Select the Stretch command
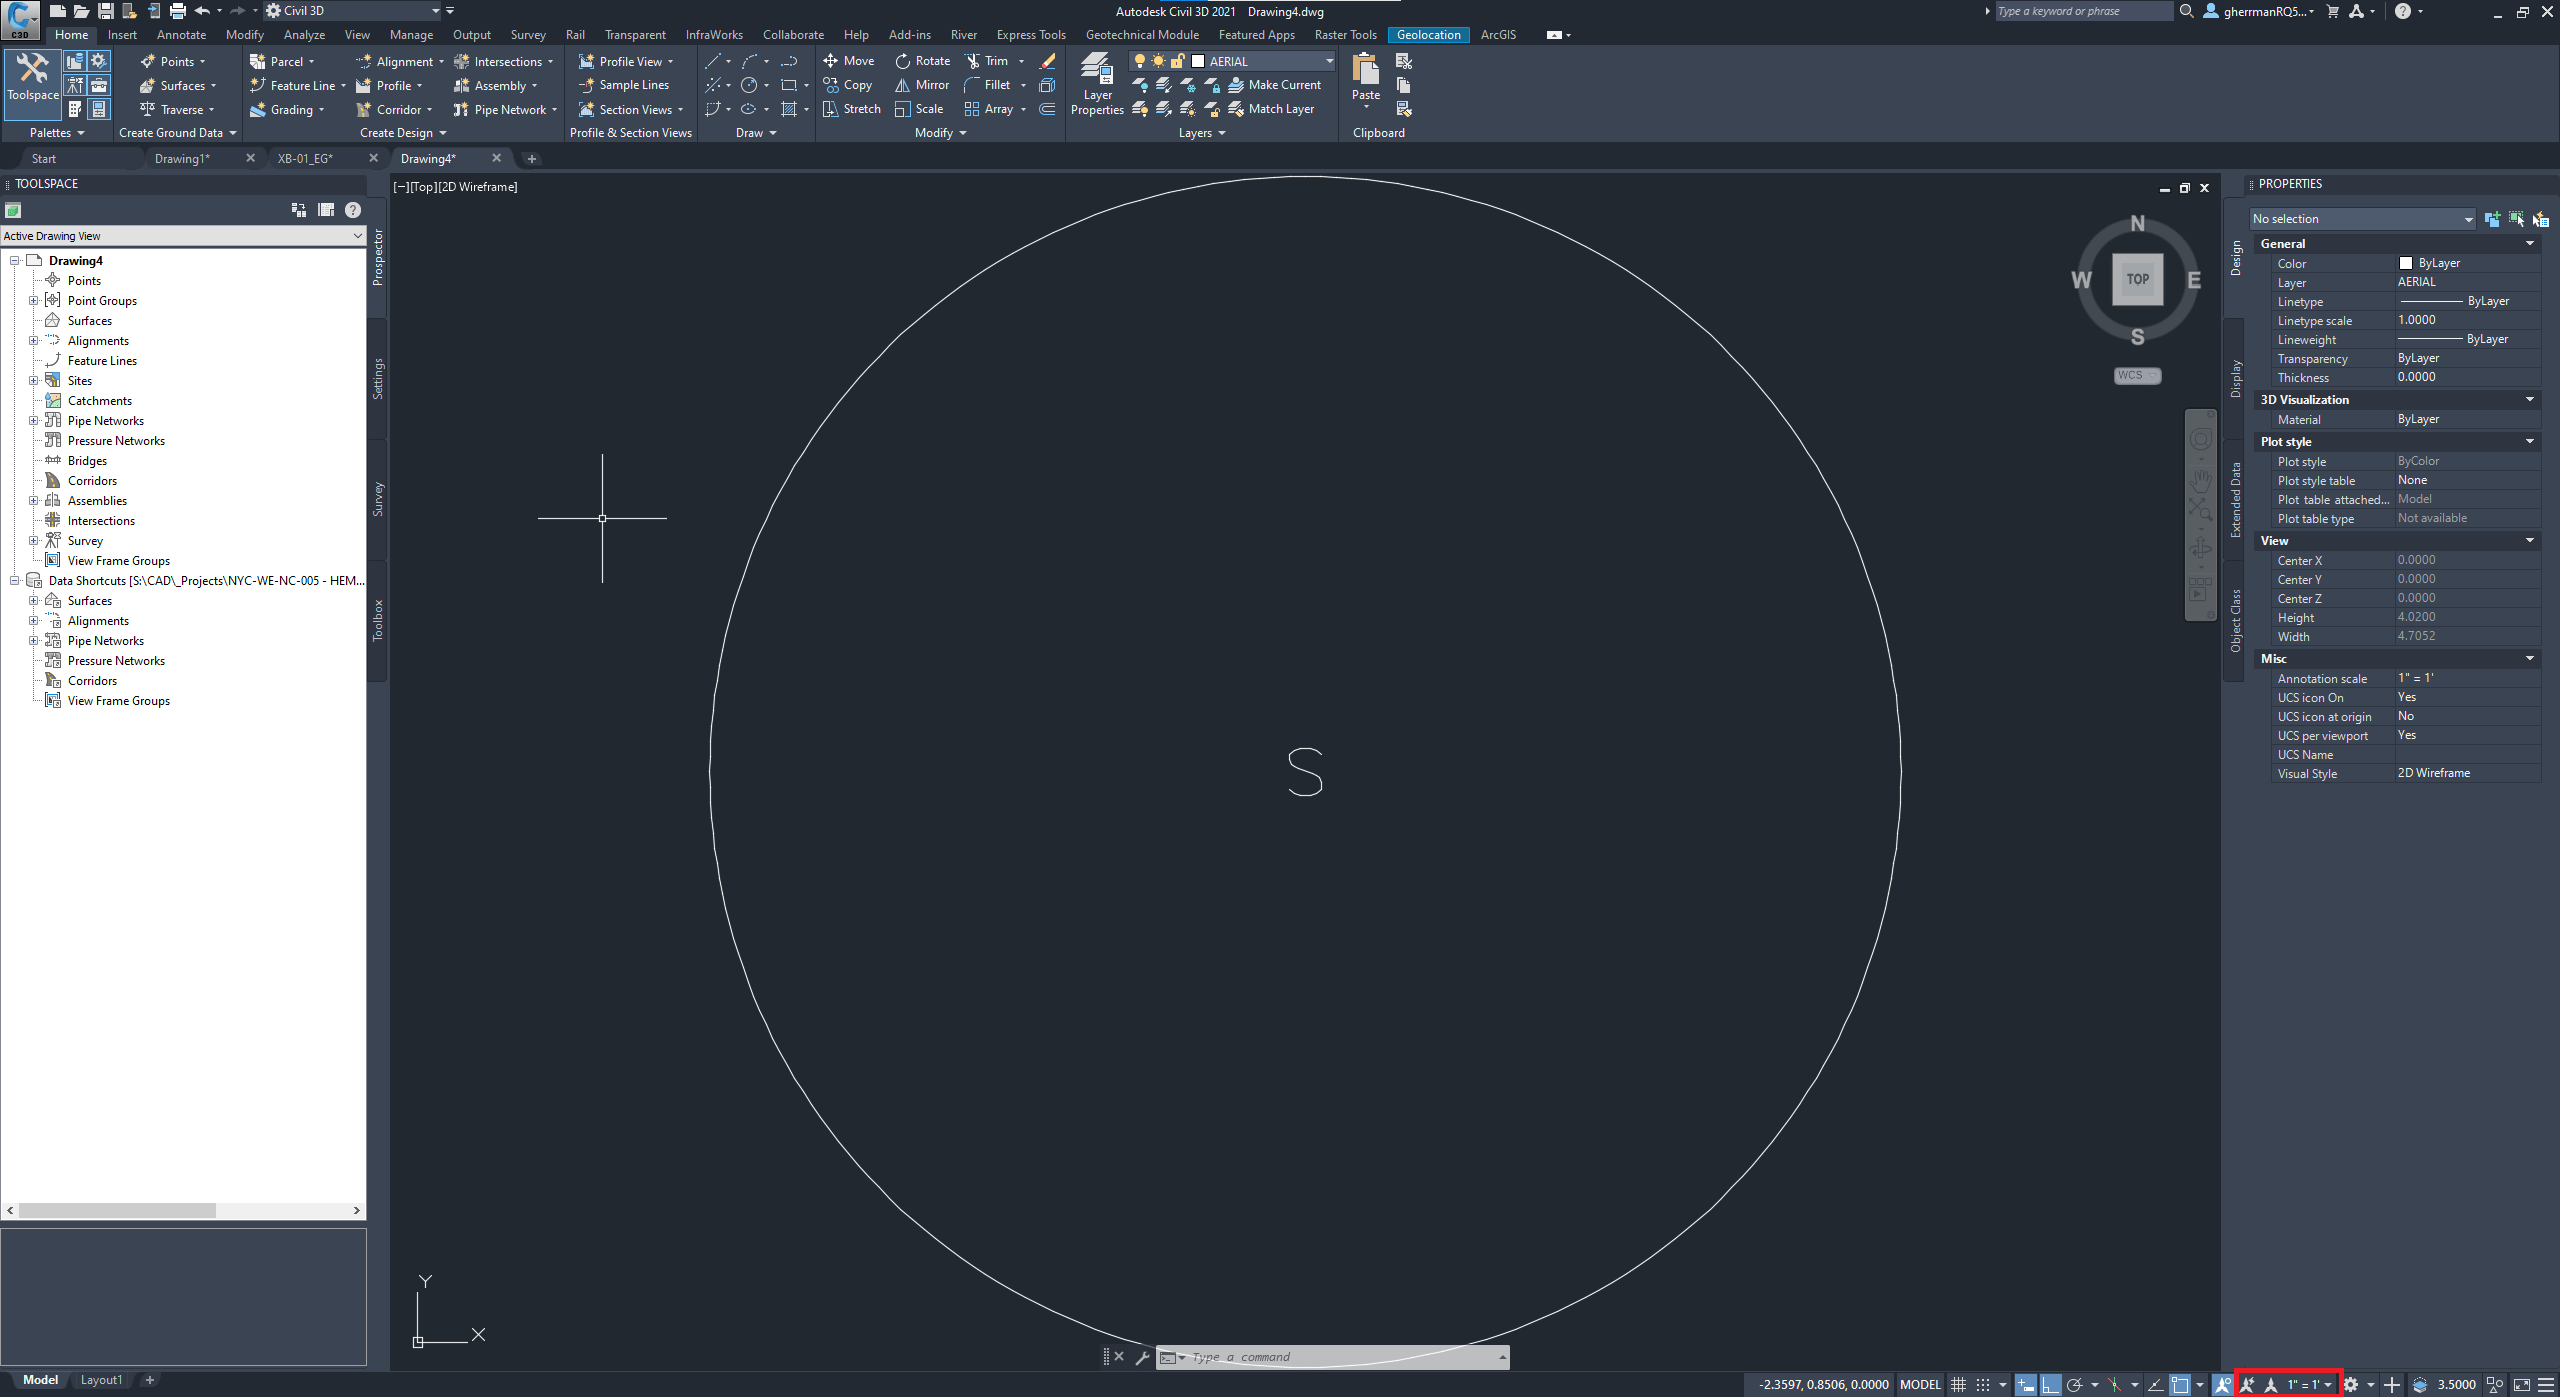Viewport: 2560px width, 1397px height. pos(851,109)
